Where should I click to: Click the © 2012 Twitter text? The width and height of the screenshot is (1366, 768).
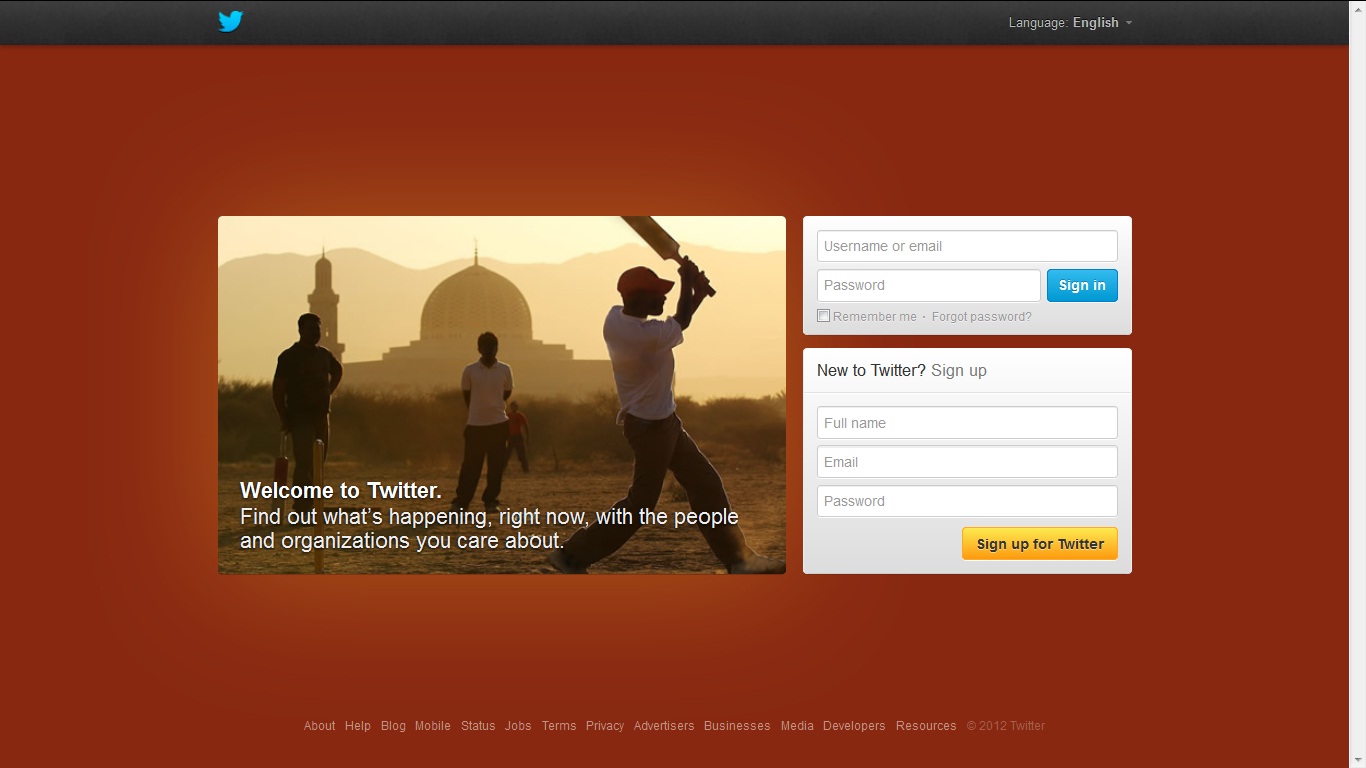(x=1006, y=726)
